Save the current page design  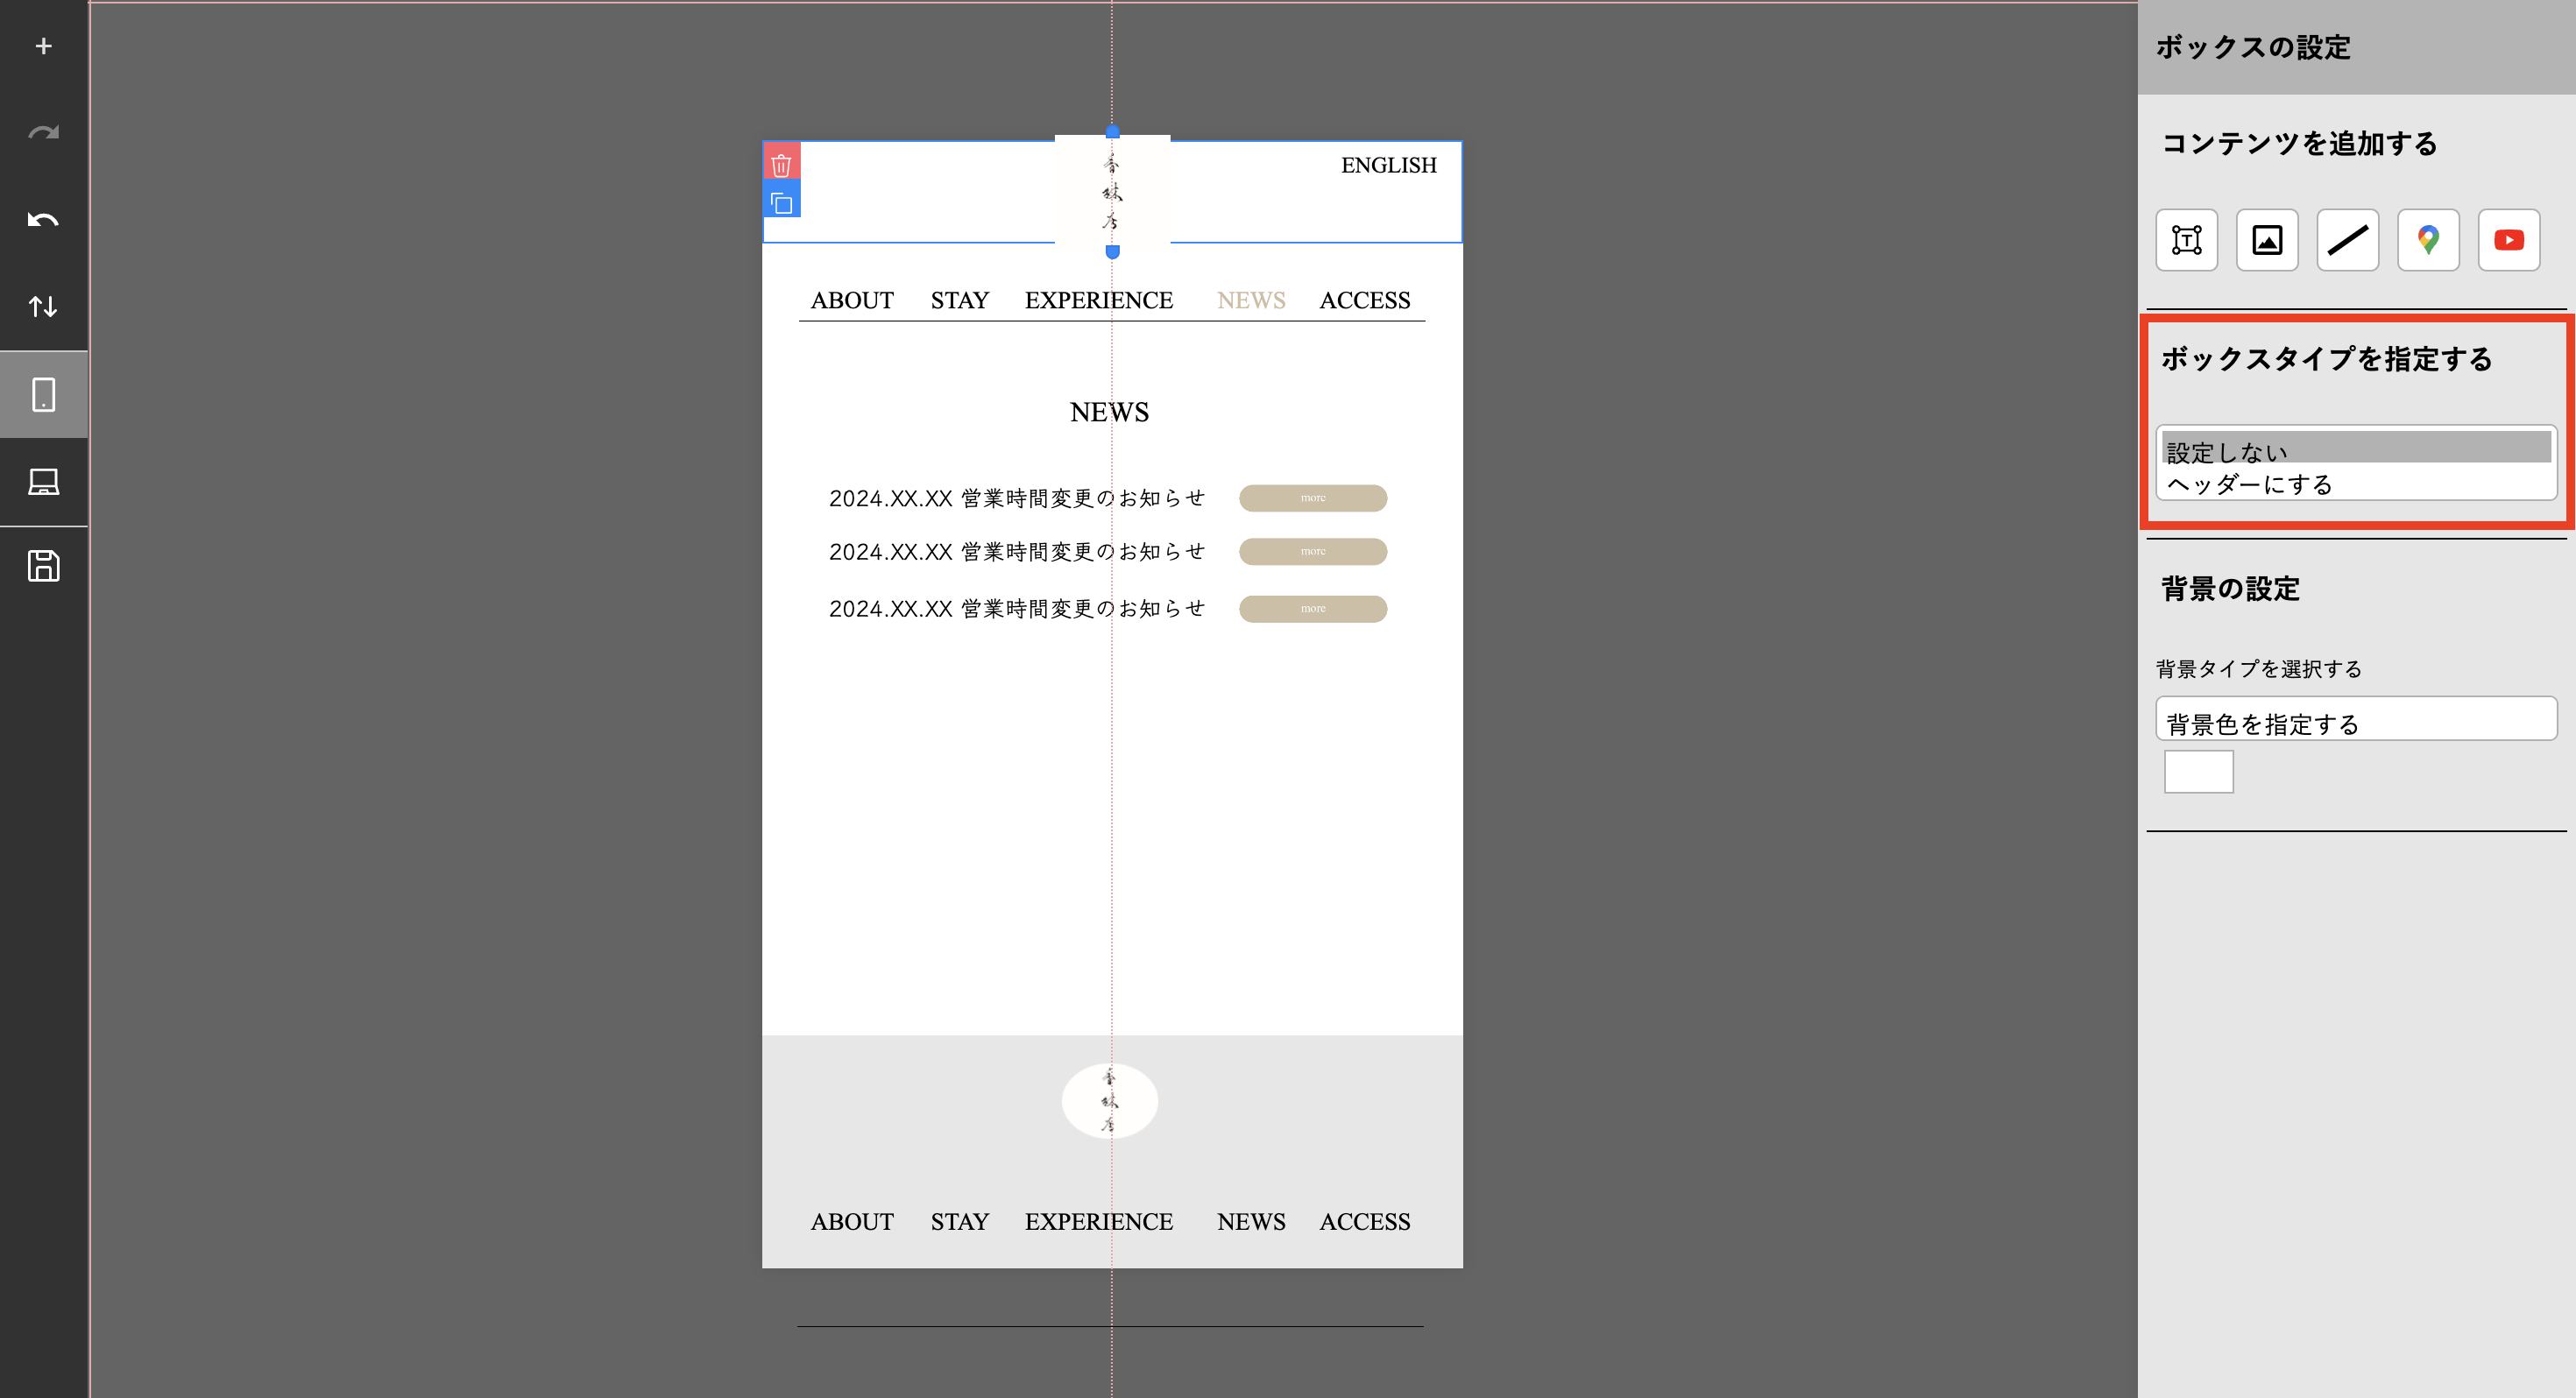tap(43, 566)
